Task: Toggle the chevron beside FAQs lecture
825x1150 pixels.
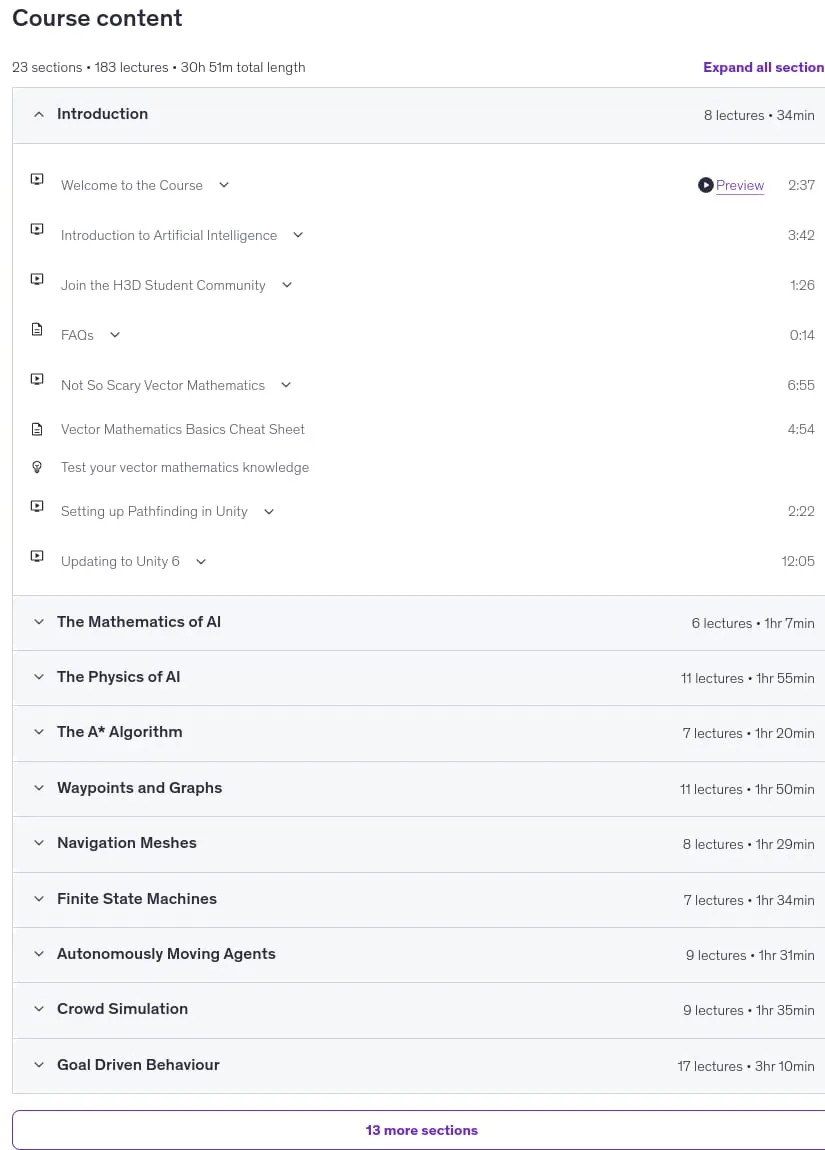Action: 114,335
